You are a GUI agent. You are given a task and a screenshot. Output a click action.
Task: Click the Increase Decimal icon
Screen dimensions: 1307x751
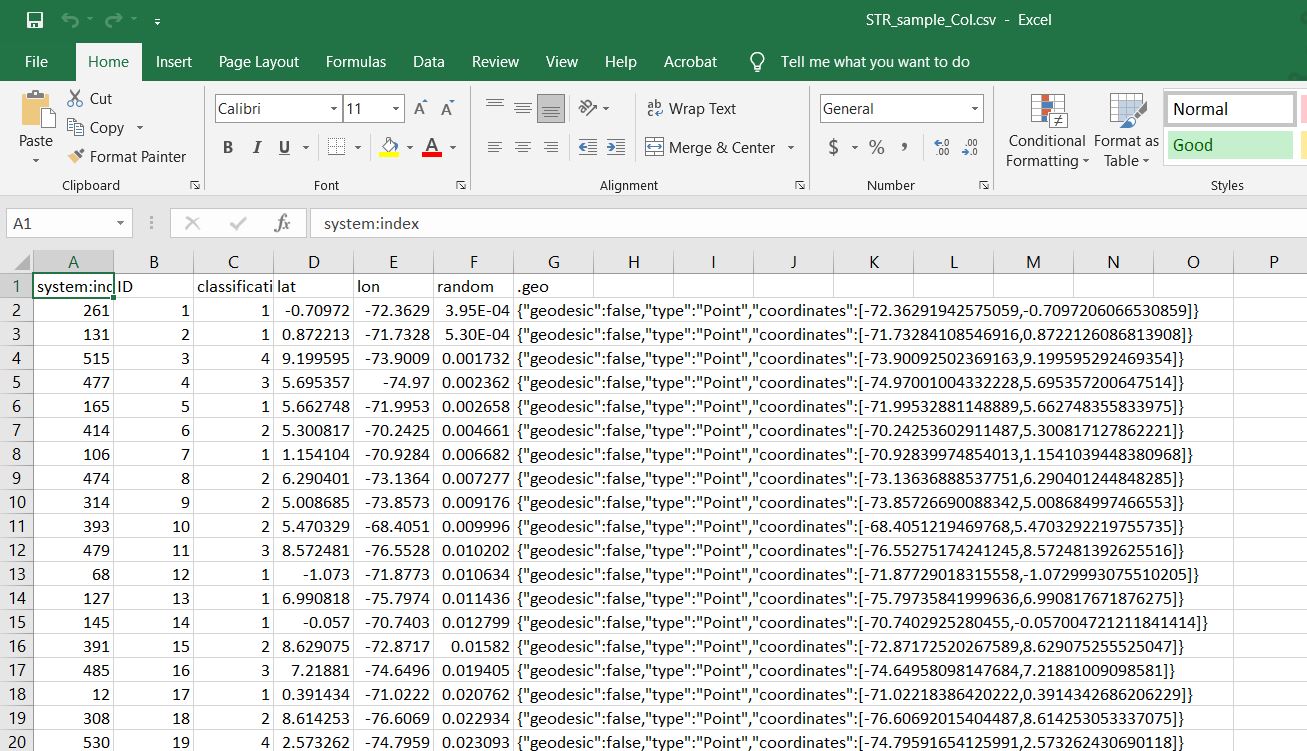point(941,147)
